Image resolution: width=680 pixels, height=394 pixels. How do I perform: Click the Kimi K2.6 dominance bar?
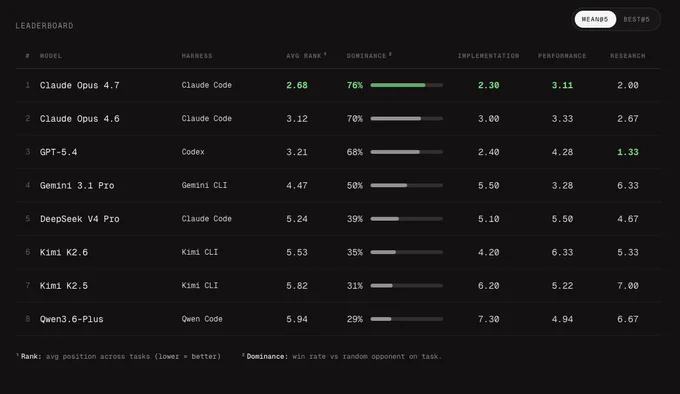(x=406, y=252)
